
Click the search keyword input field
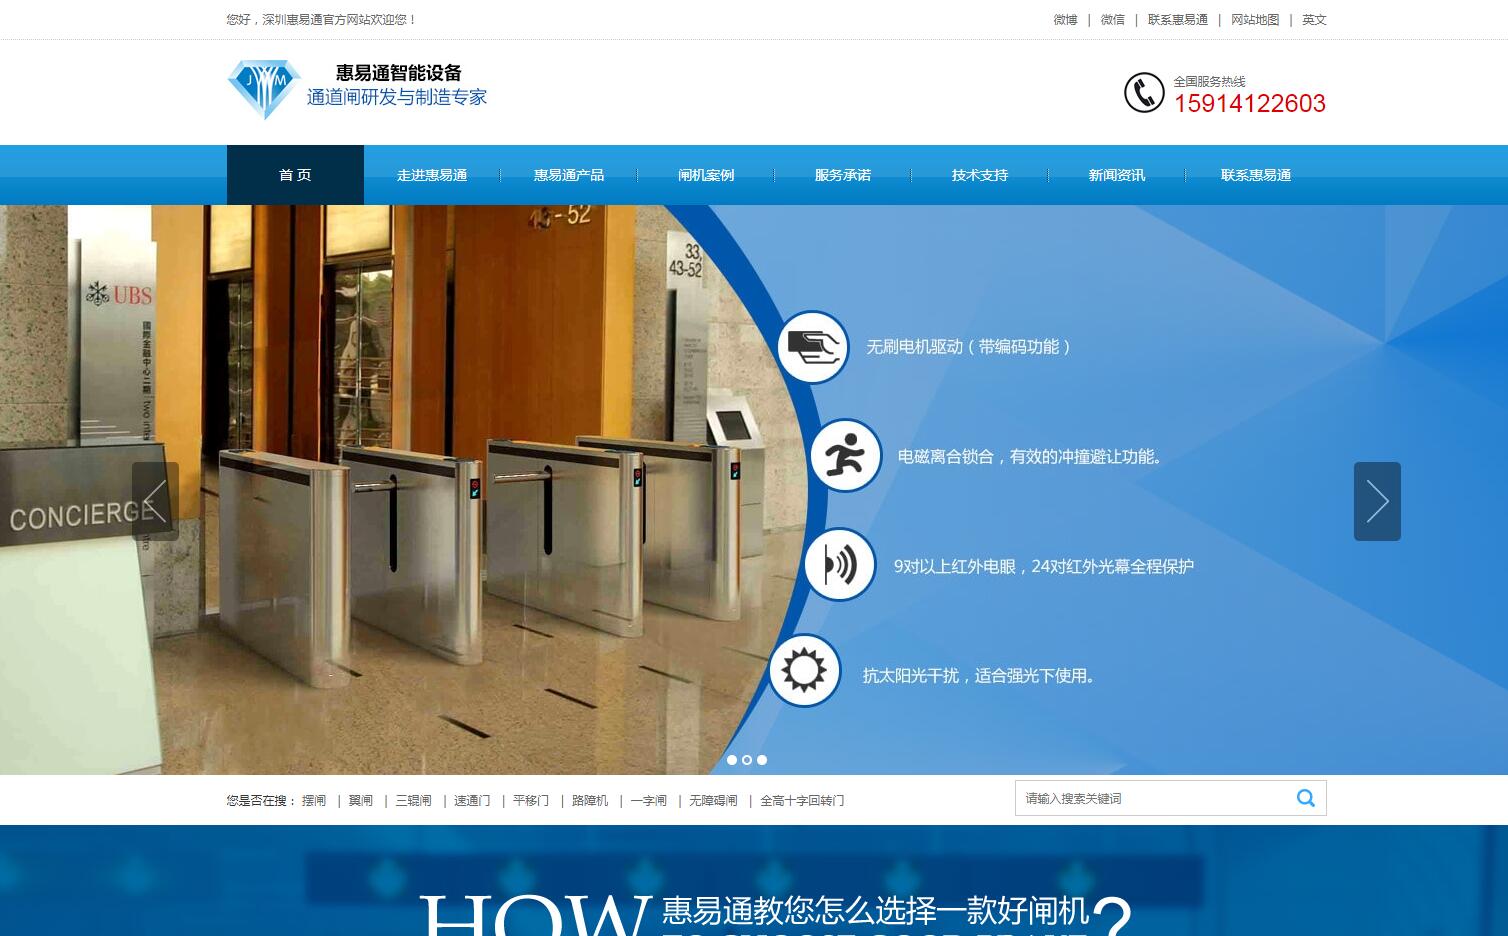1150,798
